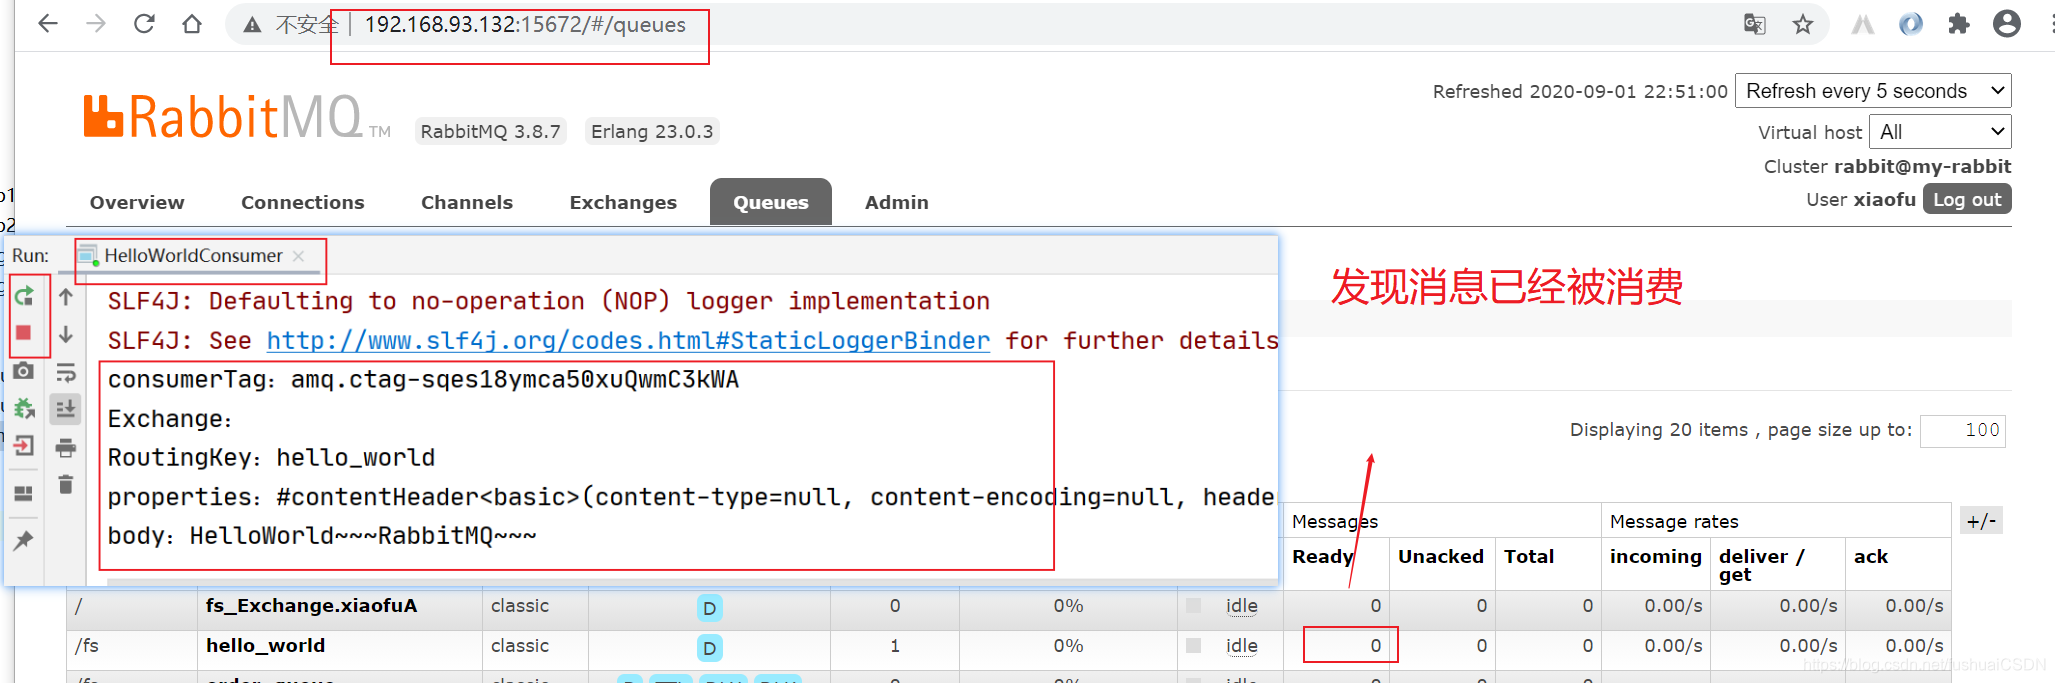
Task: Bookmark this page with the star
Action: [x=1803, y=24]
